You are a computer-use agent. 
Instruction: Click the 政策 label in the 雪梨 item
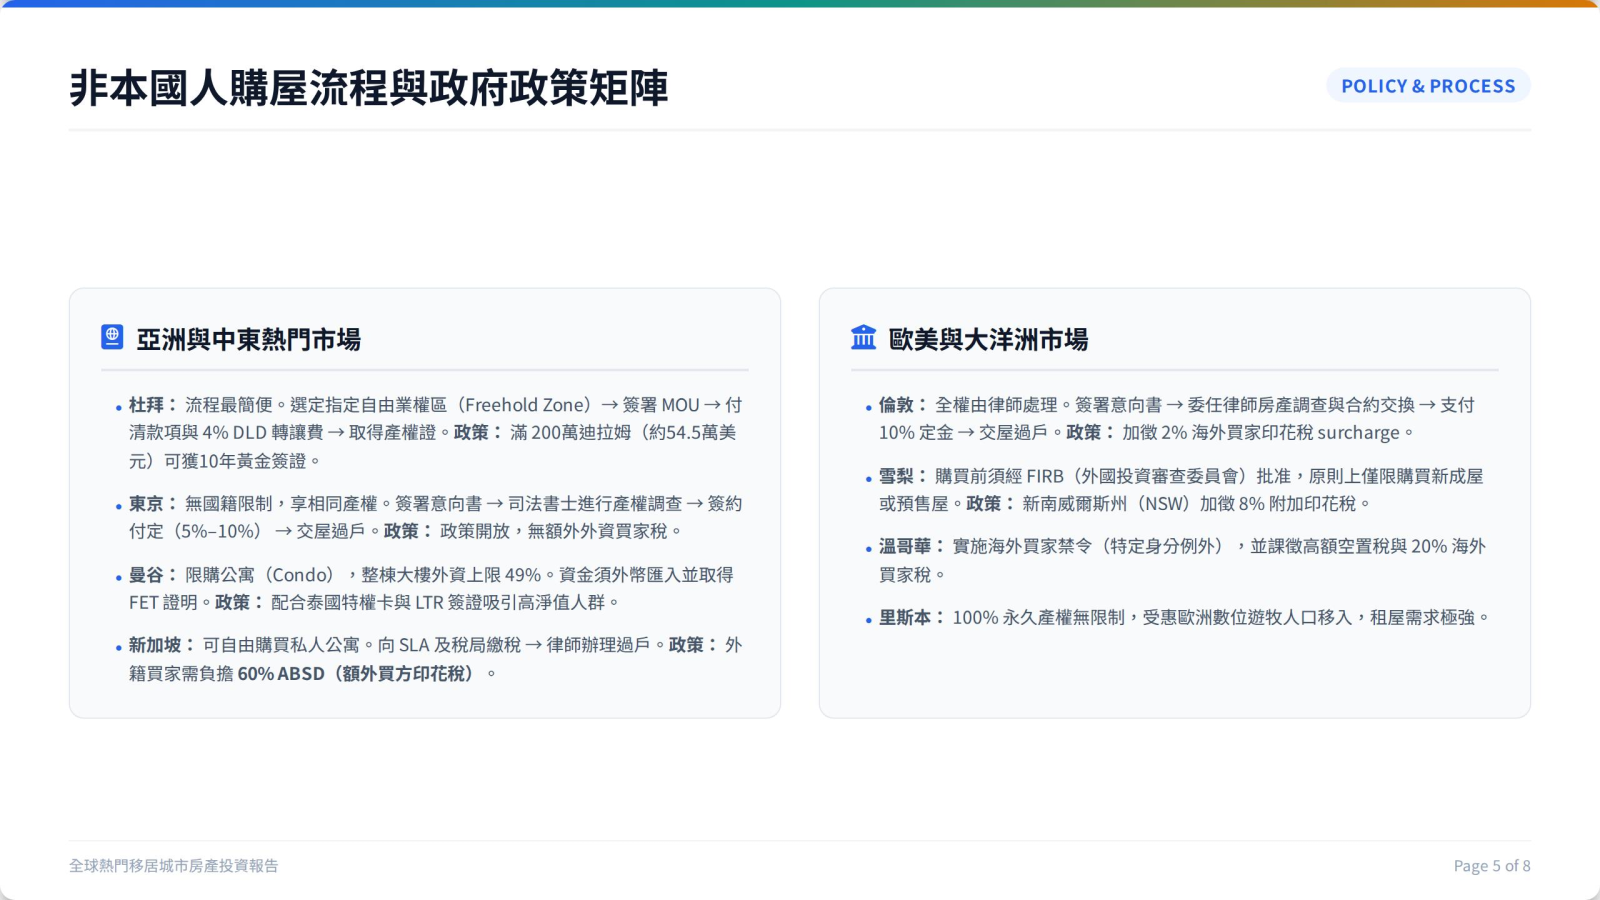pyautogui.click(x=990, y=504)
